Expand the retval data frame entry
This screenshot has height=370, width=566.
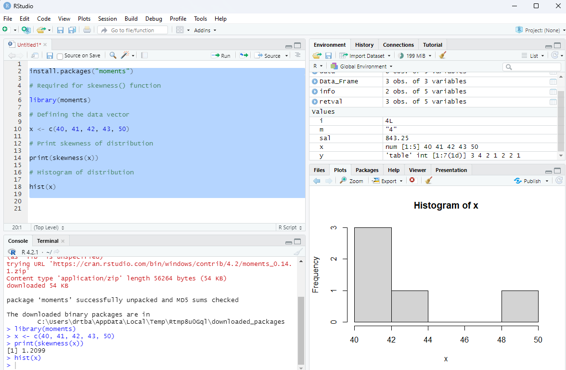pos(315,101)
